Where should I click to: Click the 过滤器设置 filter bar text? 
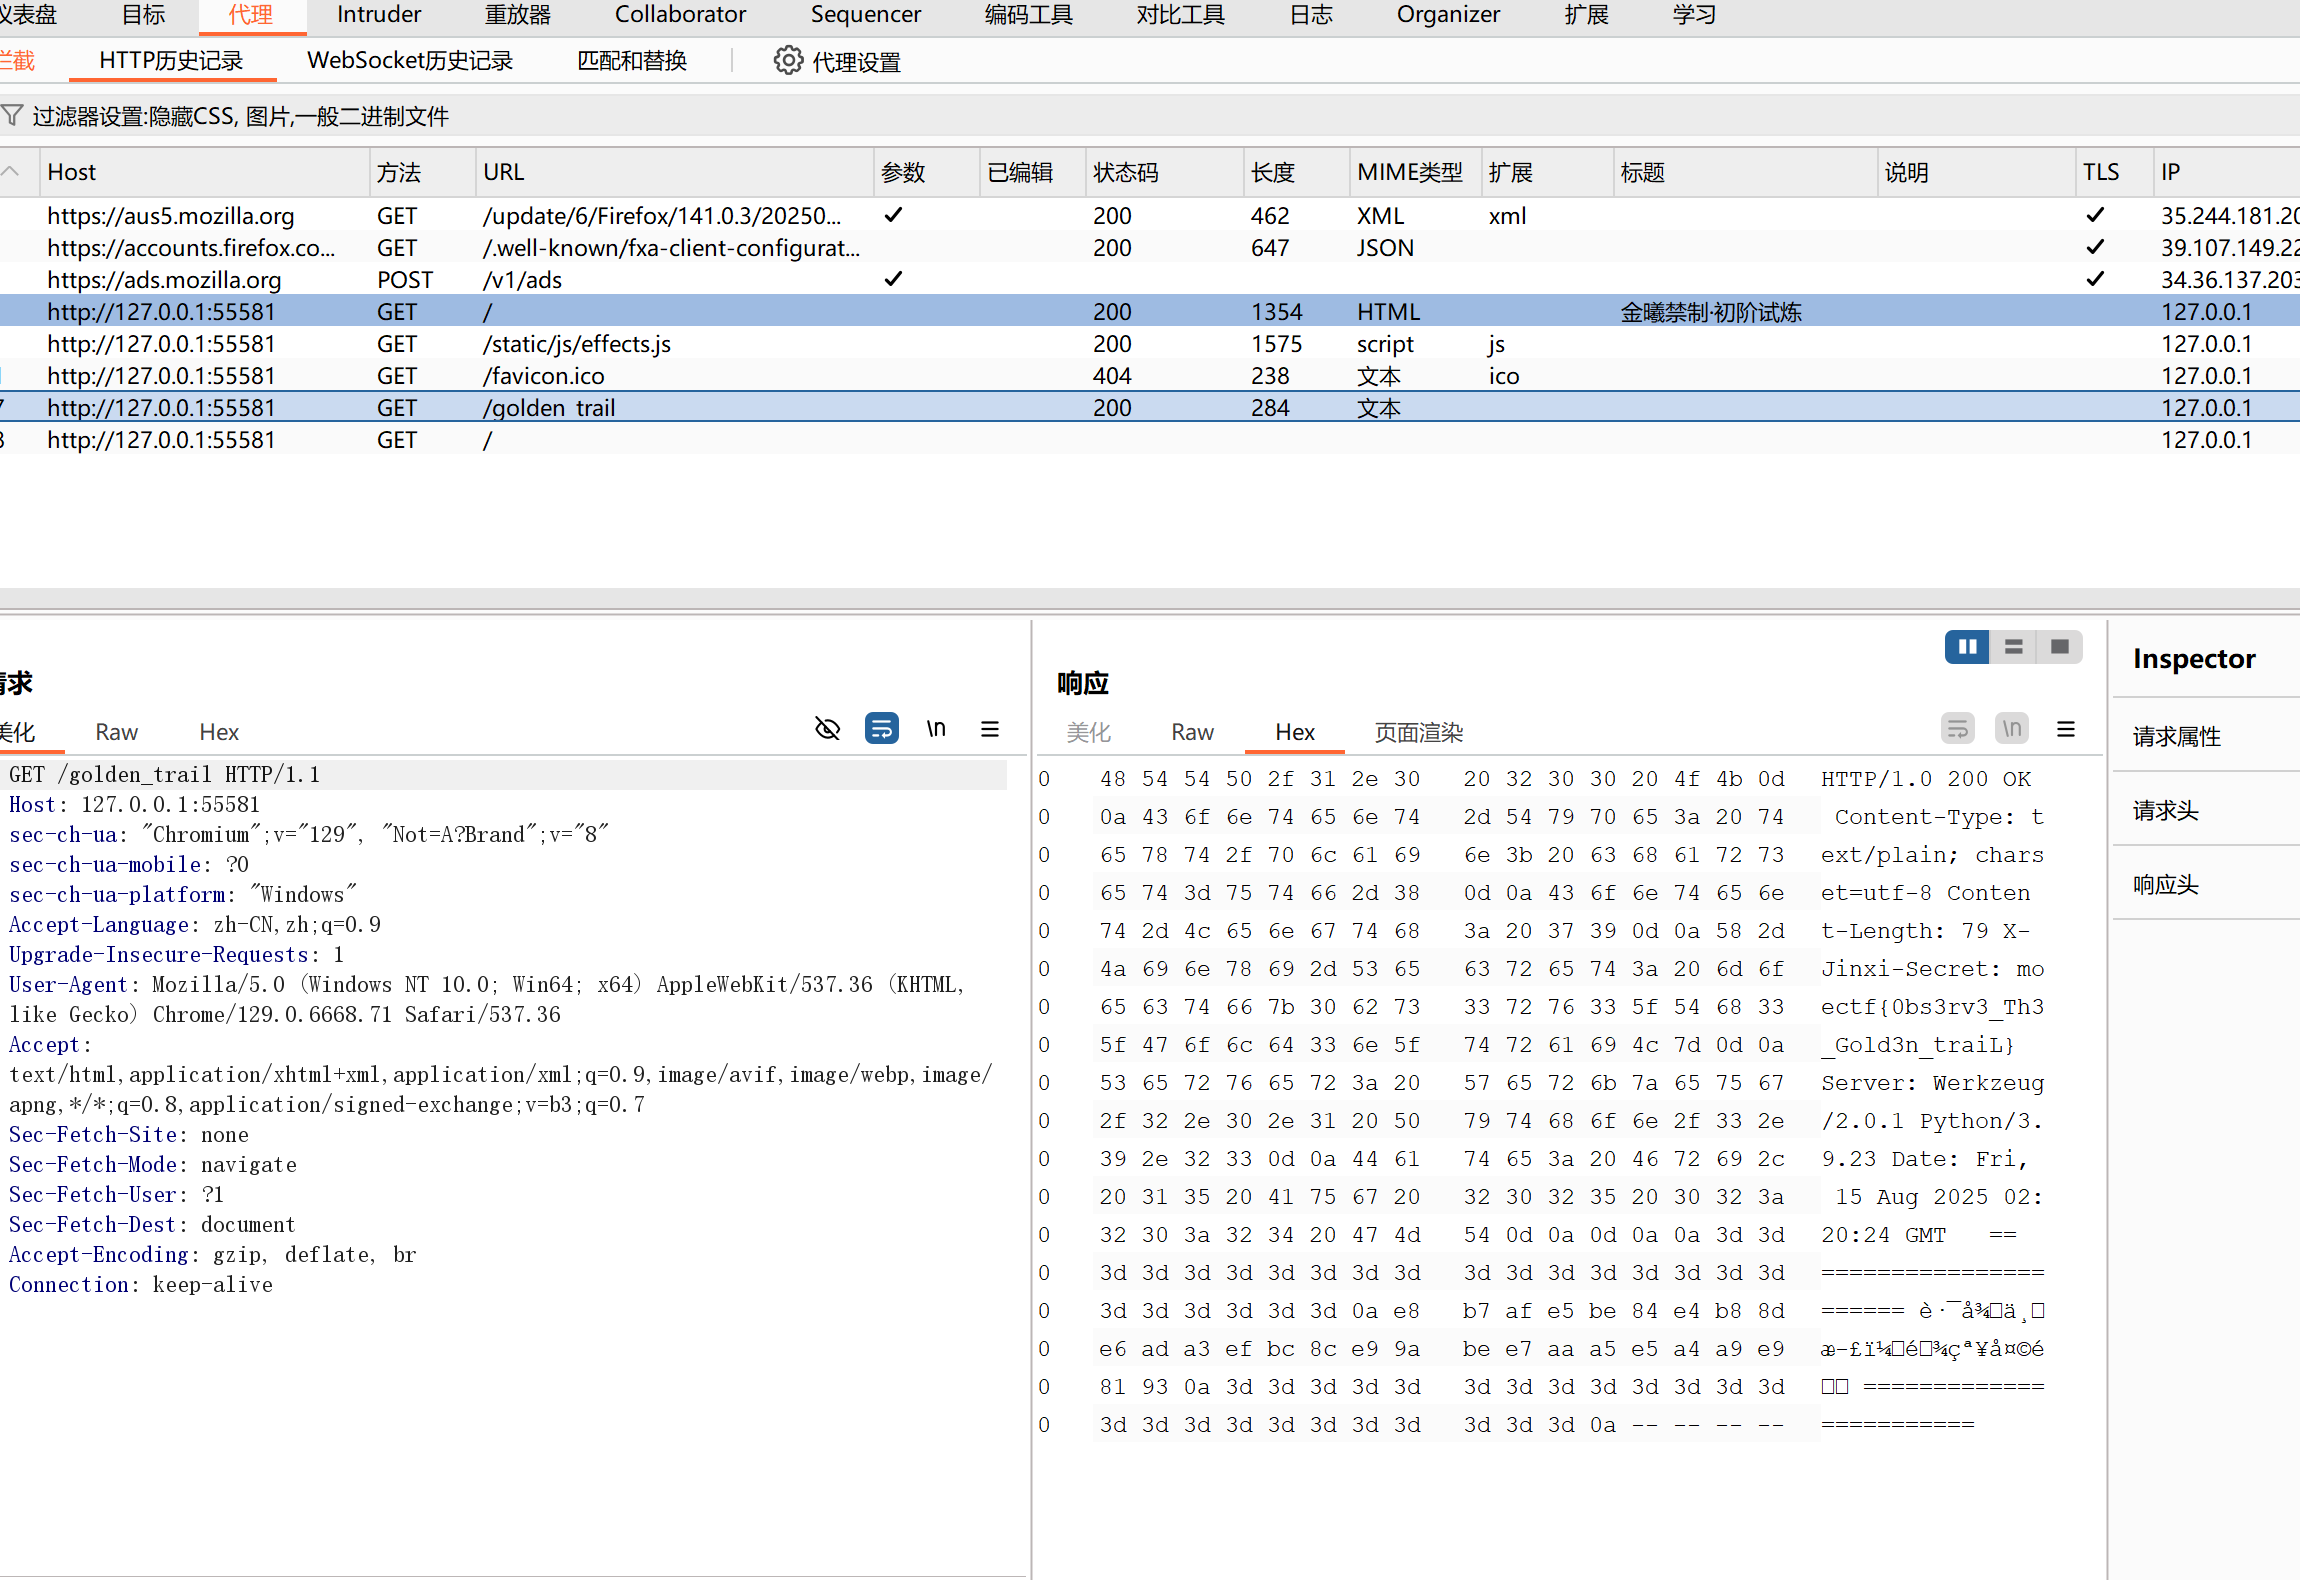point(240,116)
